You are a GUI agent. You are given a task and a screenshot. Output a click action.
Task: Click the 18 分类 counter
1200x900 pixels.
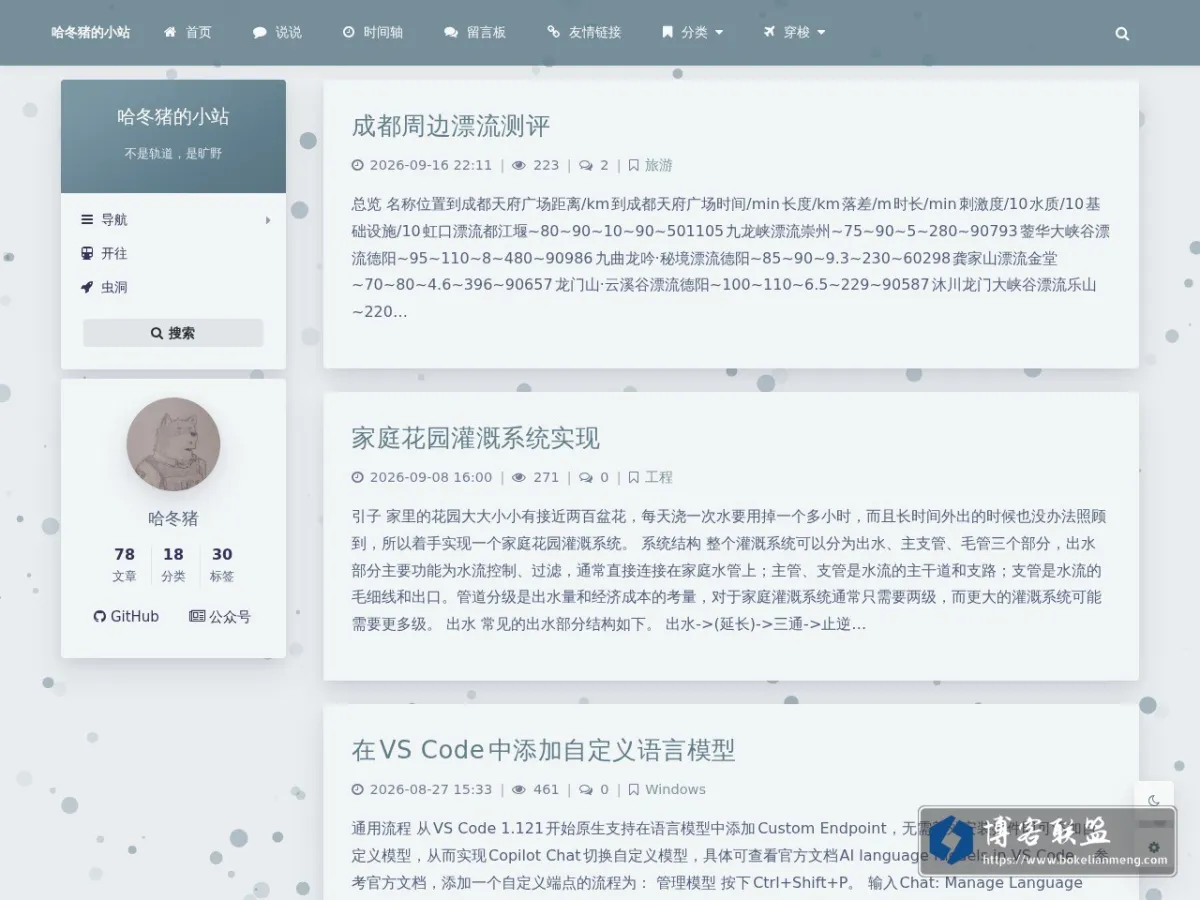pos(174,564)
